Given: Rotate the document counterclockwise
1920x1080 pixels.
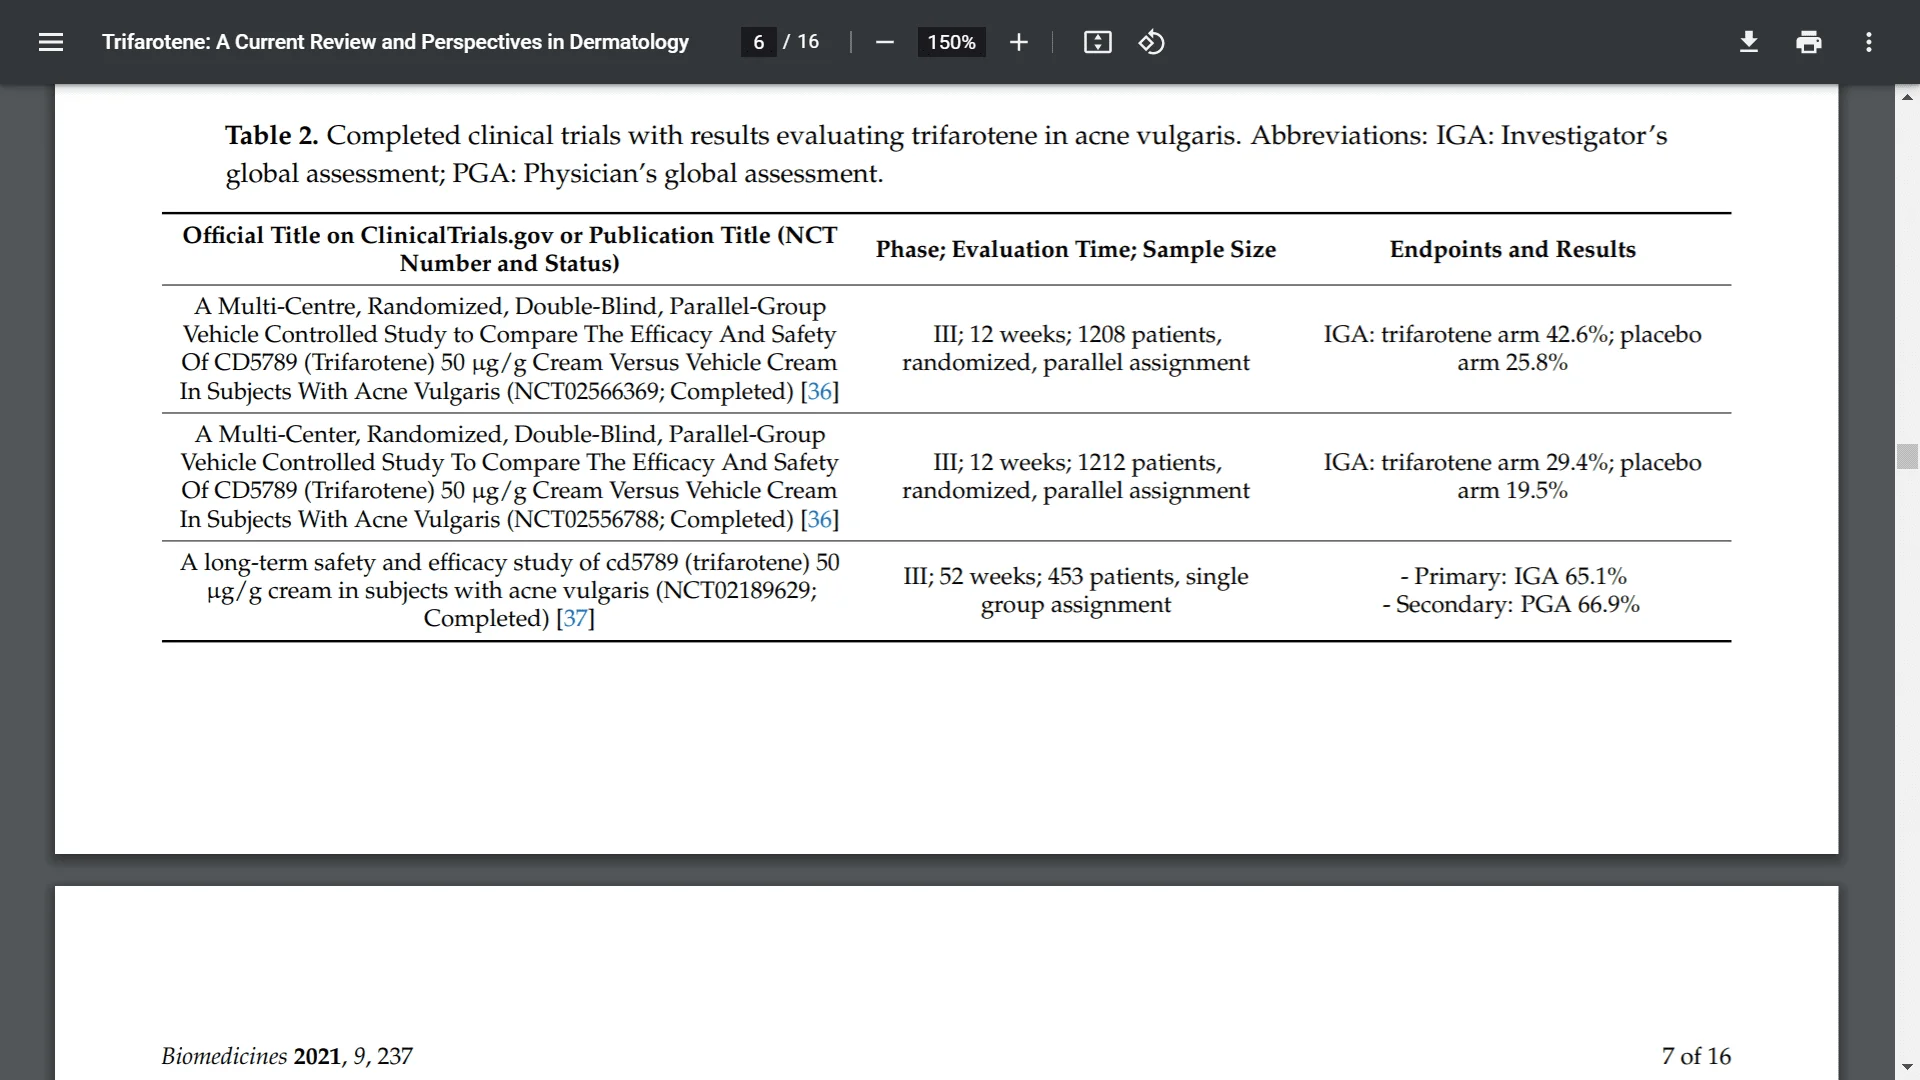Looking at the screenshot, I should coord(1151,42).
